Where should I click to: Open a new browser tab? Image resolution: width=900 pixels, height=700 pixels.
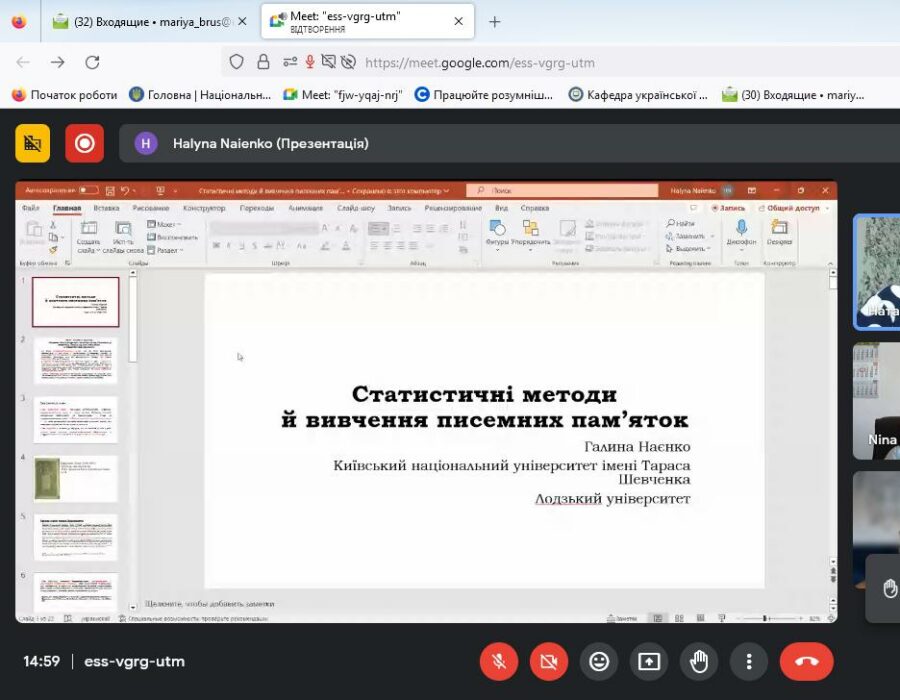pos(494,22)
